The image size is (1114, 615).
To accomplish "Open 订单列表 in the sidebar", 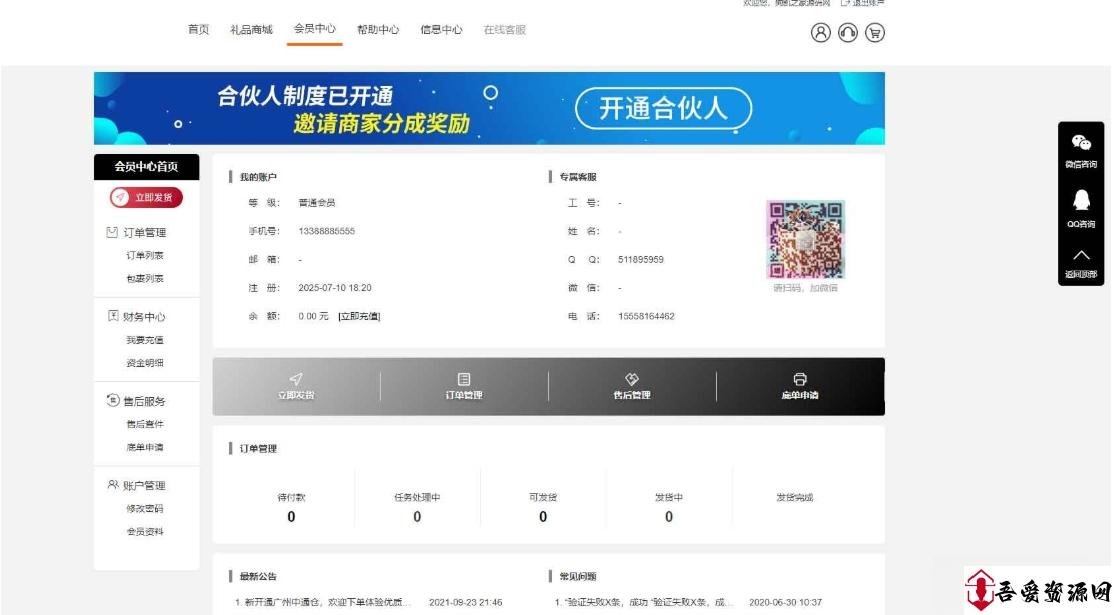I will pos(145,255).
